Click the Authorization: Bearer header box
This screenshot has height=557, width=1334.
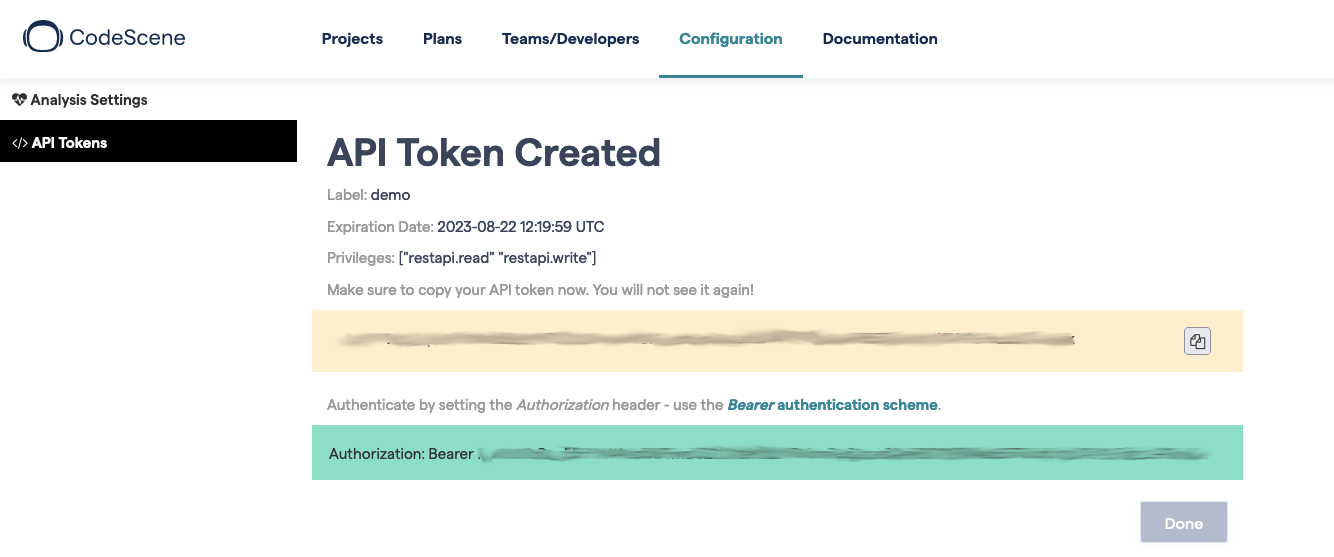pyautogui.click(x=777, y=453)
